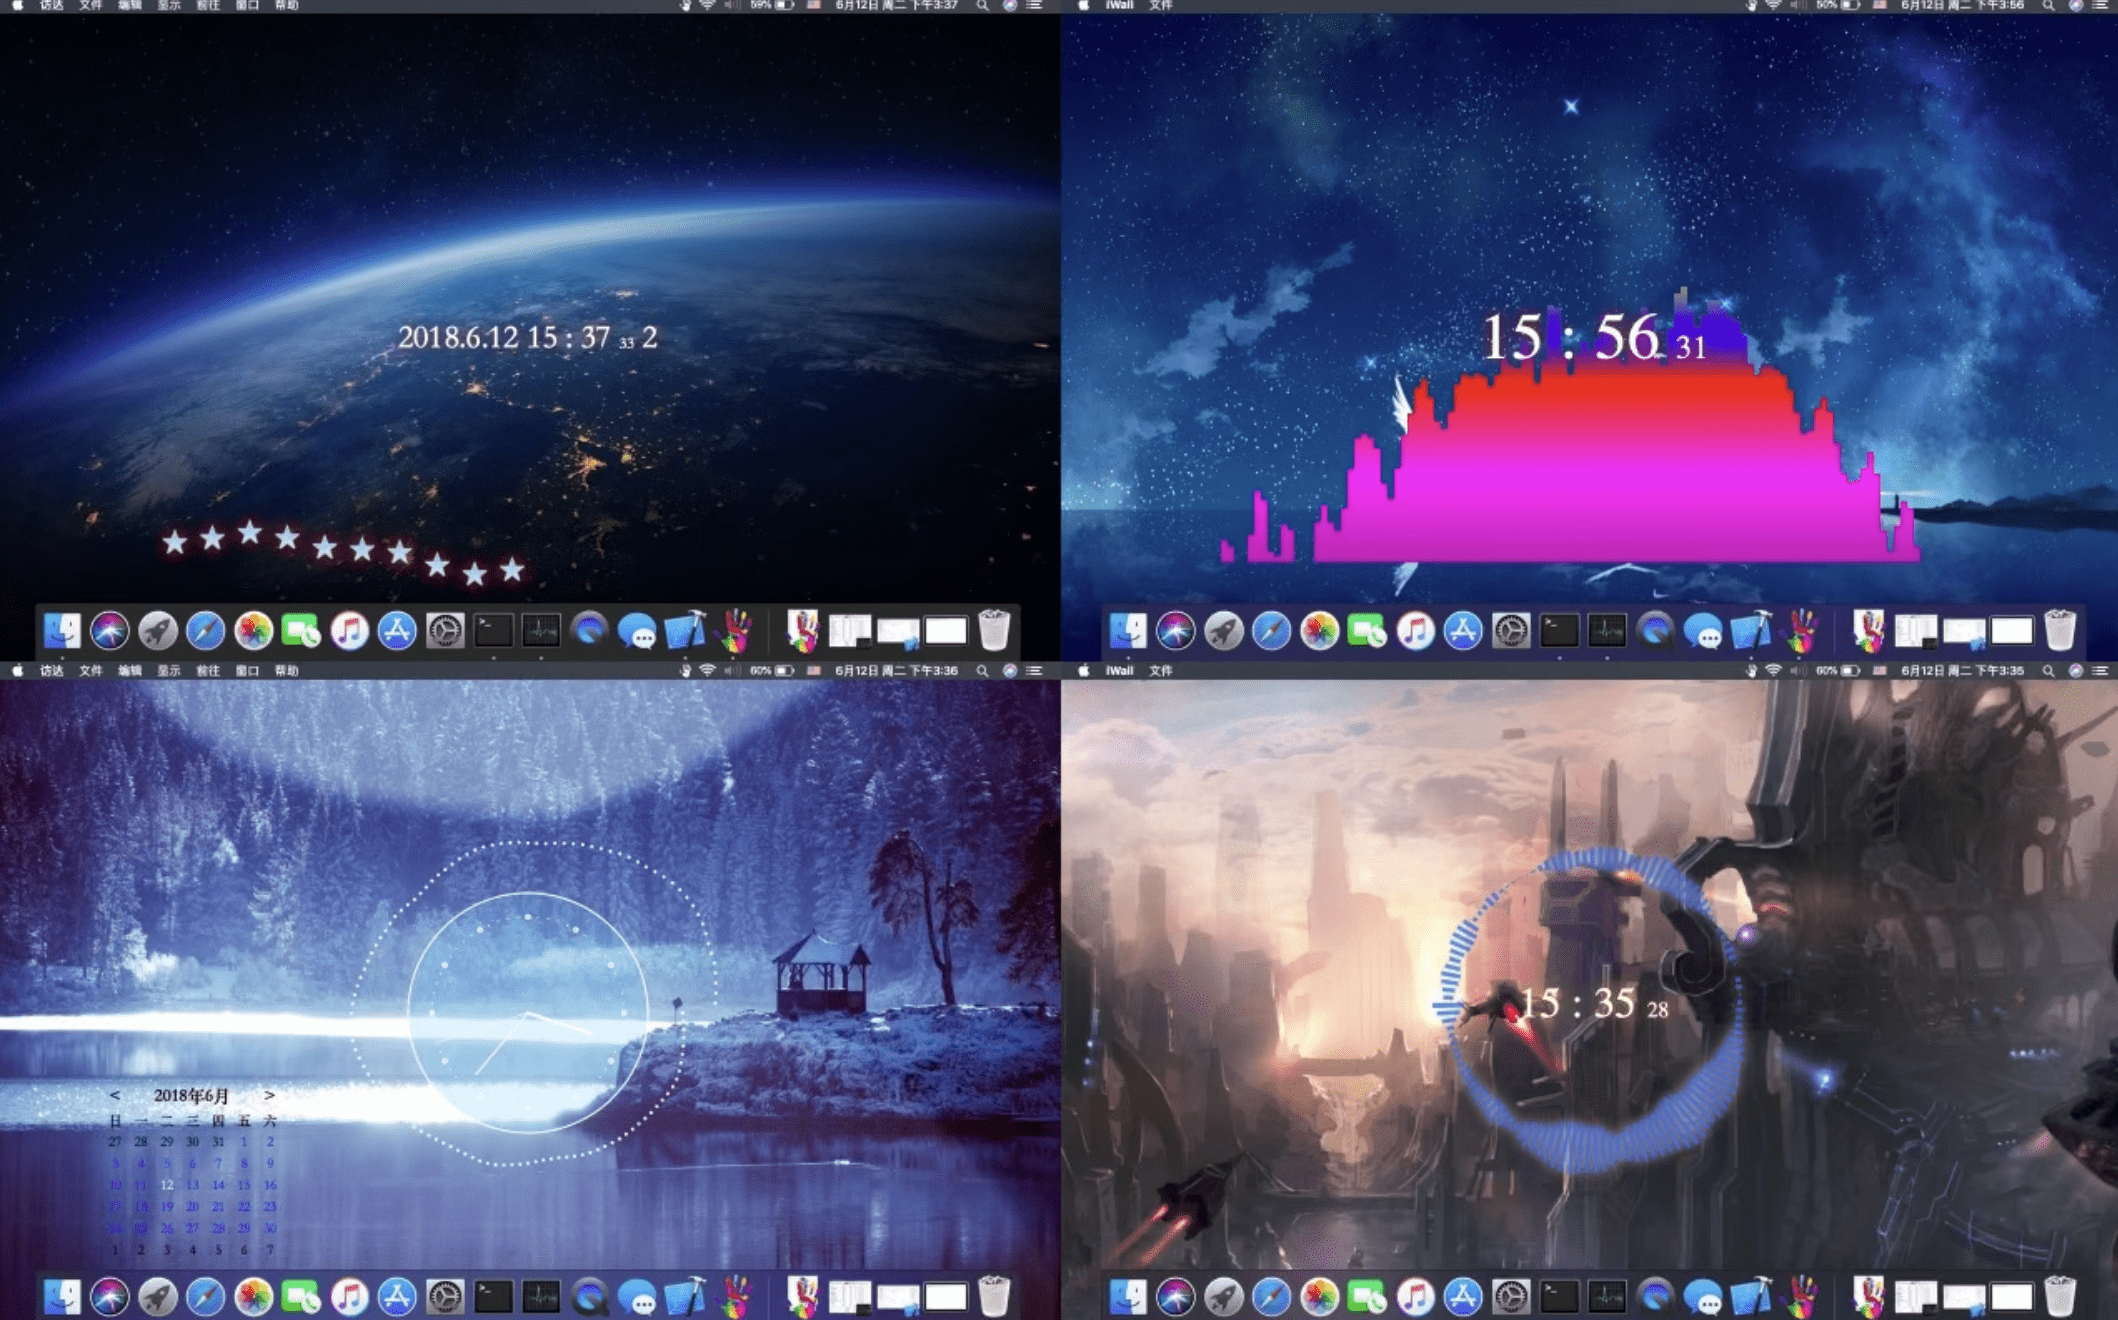Open Wi-Fi status menu above the sci-fi city desktop
2118x1320 pixels.
click(1773, 671)
